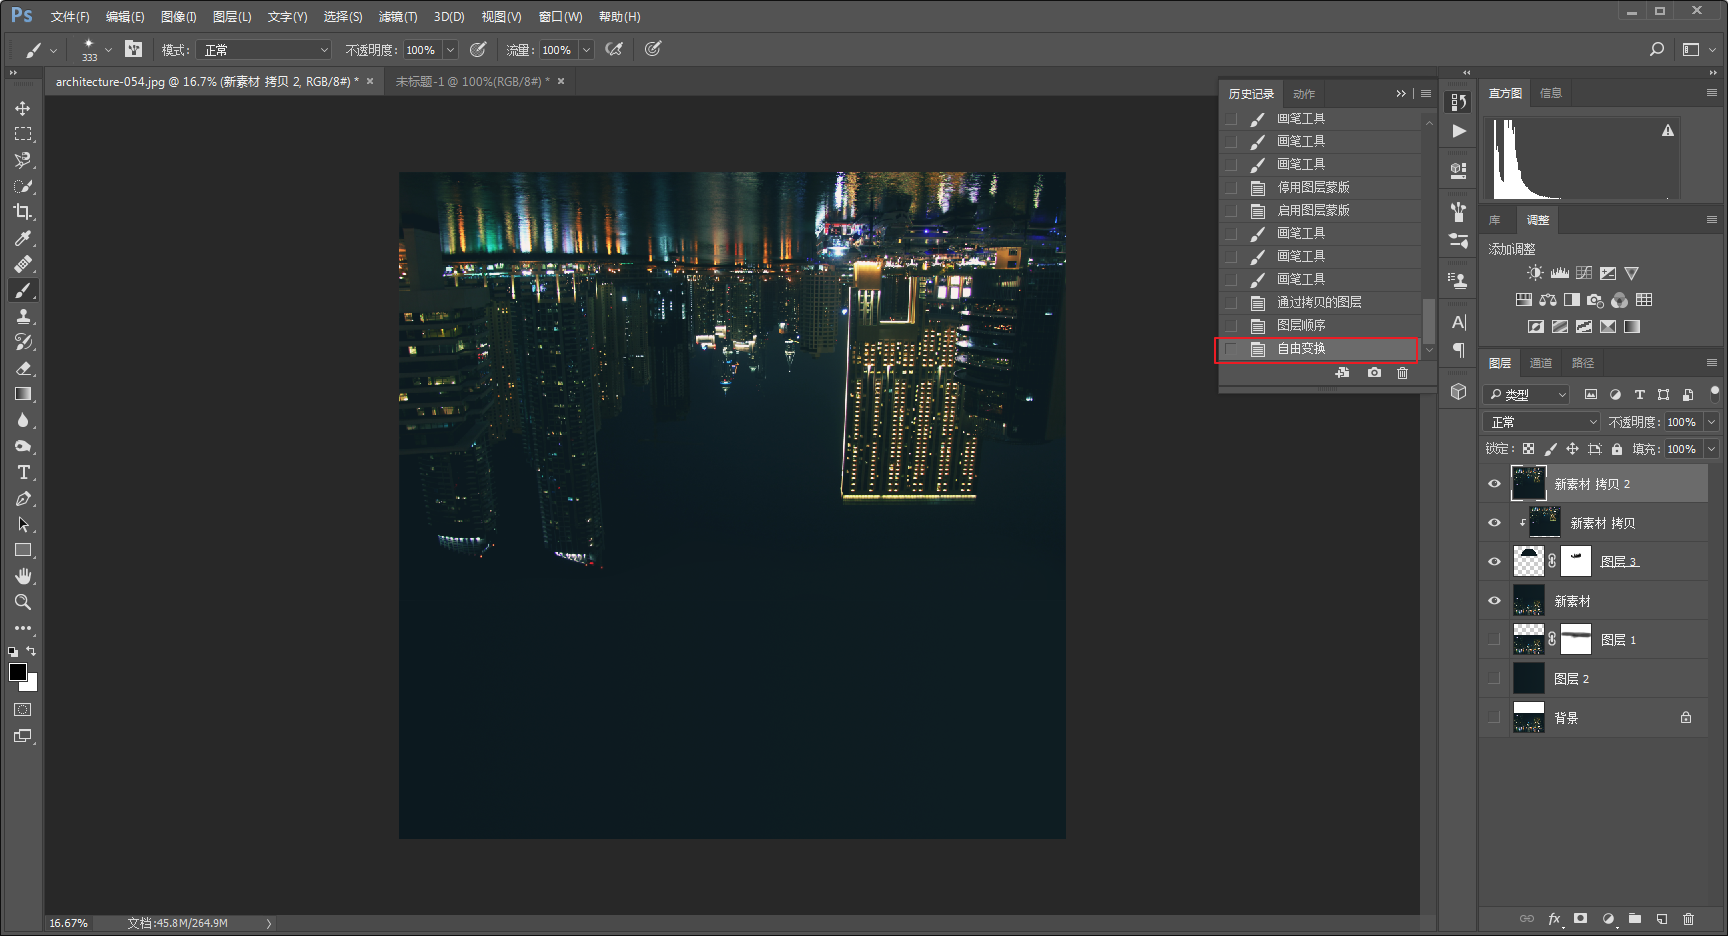Select the Move tool
Screen dimensions: 1728x936
click(23, 108)
